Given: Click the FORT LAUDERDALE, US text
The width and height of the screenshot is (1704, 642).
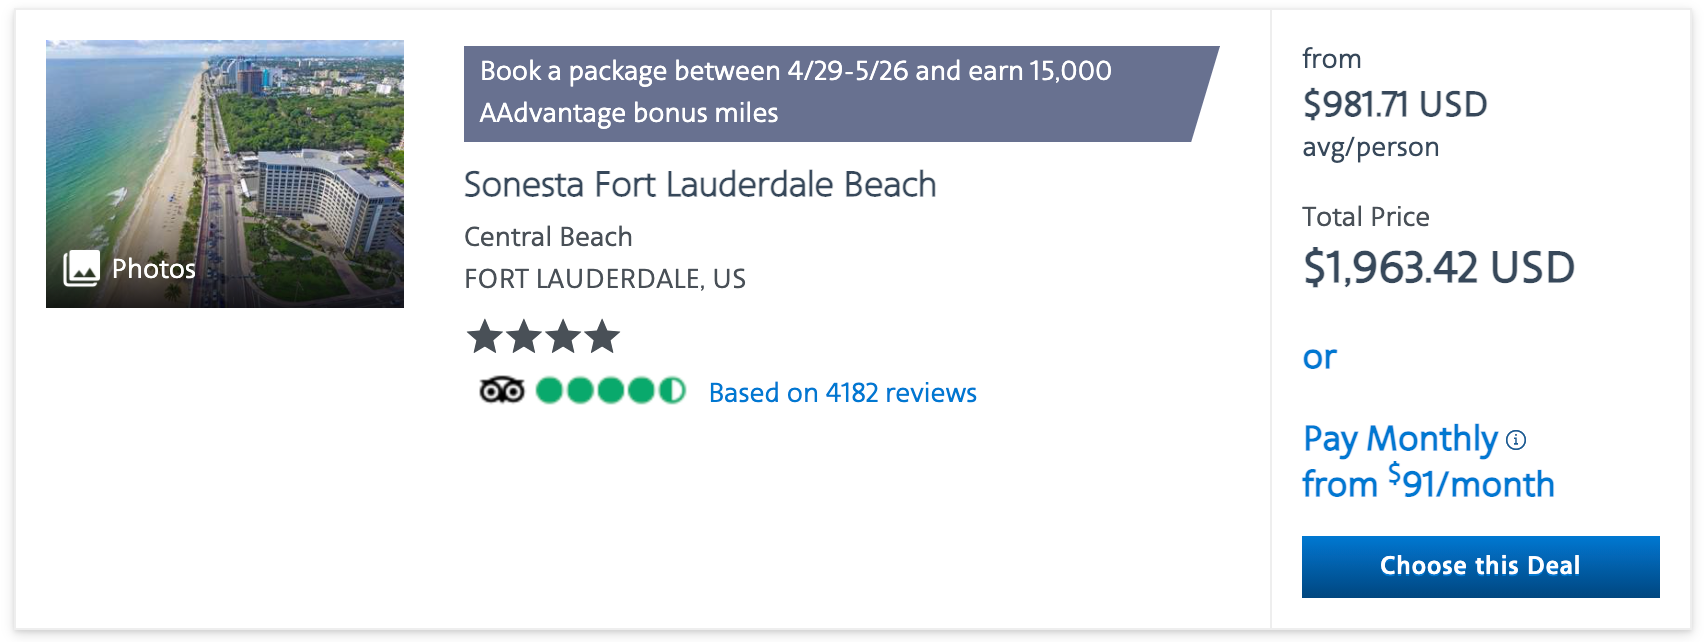Looking at the screenshot, I should point(604,279).
